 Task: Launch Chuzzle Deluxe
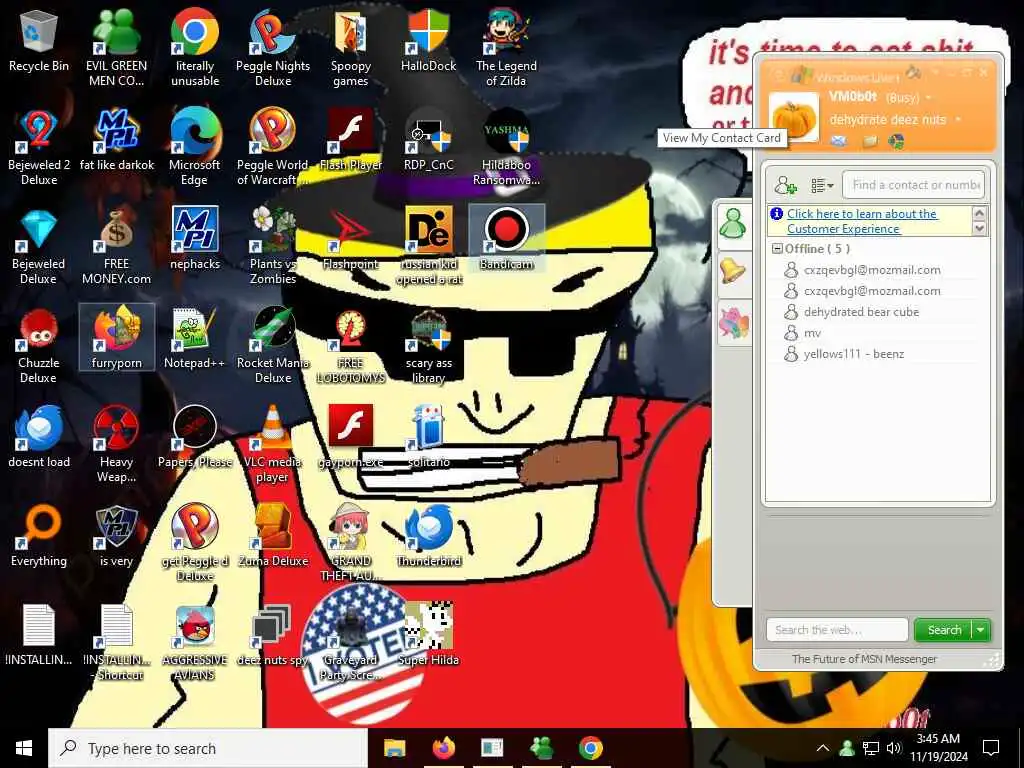click(39, 344)
